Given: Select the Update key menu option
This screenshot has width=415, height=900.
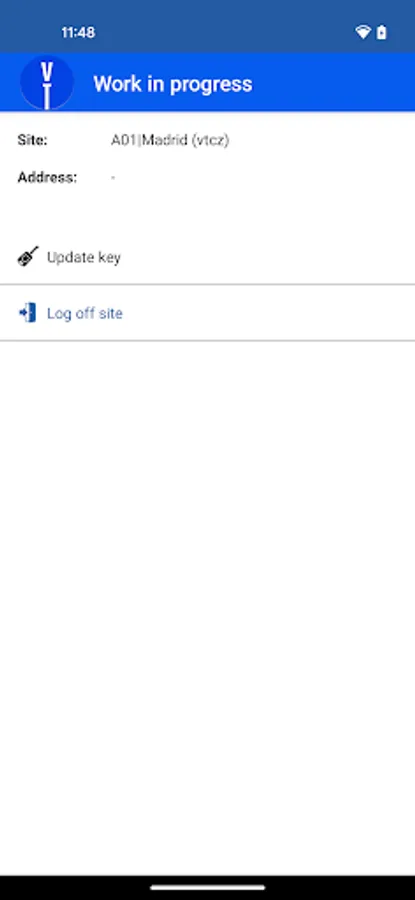Looking at the screenshot, I should pos(207,257).
